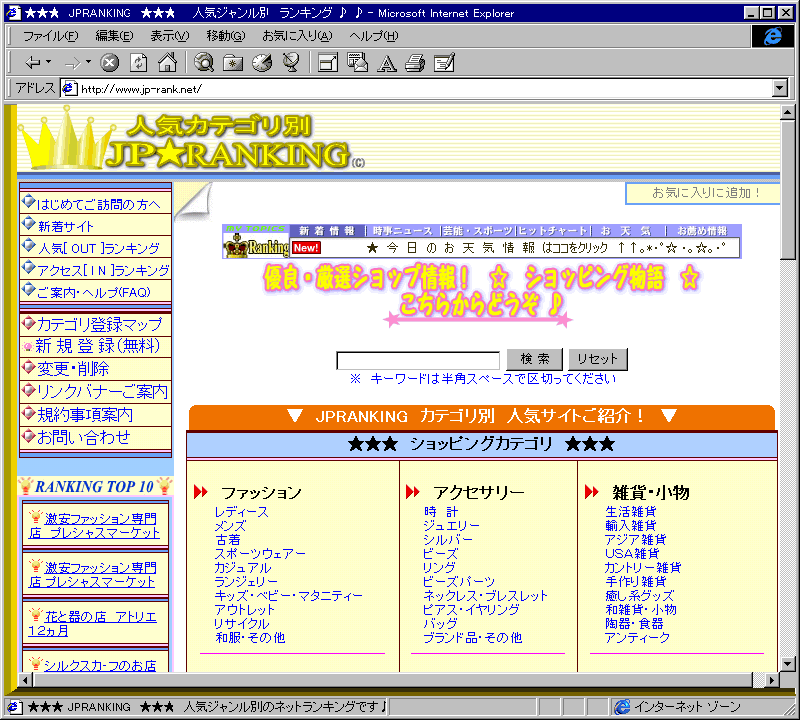This screenshot has width=800, height=720.
Task: Select the 時事ニュース topics tab
Action: pyautogui.click(x=403, y=231)
